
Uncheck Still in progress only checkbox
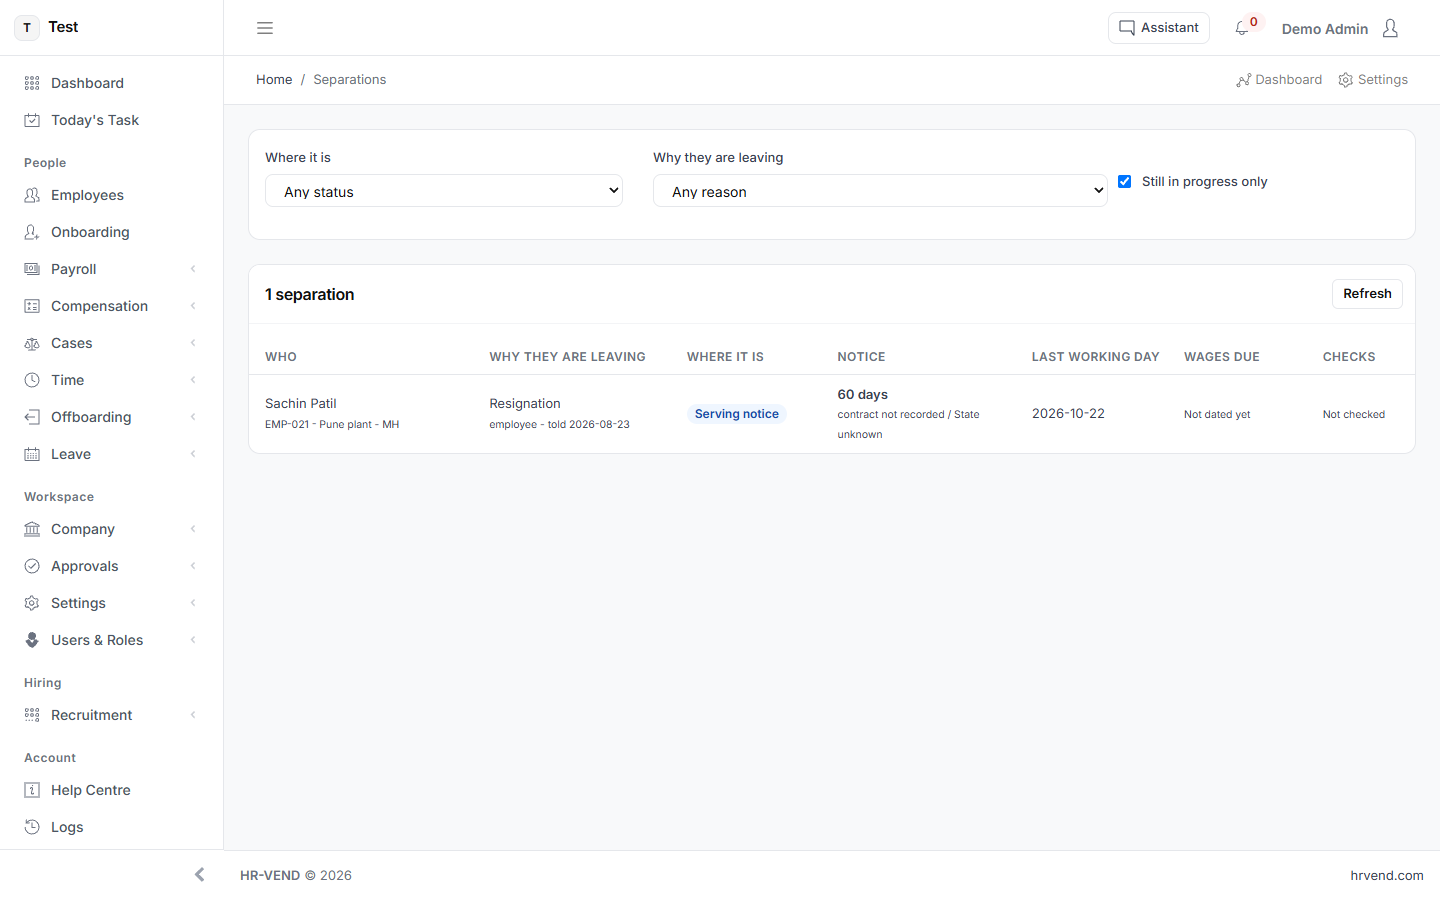coord(1125,181)
